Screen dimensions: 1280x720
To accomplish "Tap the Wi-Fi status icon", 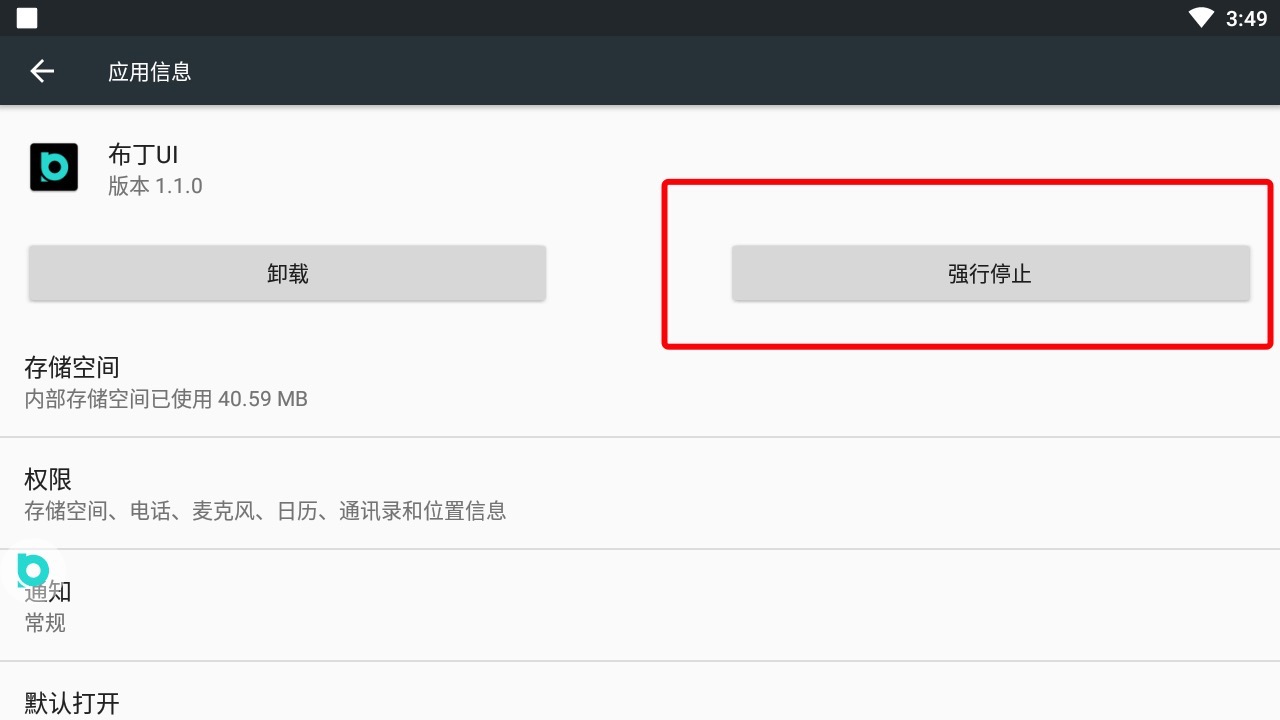I will point(1201,18).
